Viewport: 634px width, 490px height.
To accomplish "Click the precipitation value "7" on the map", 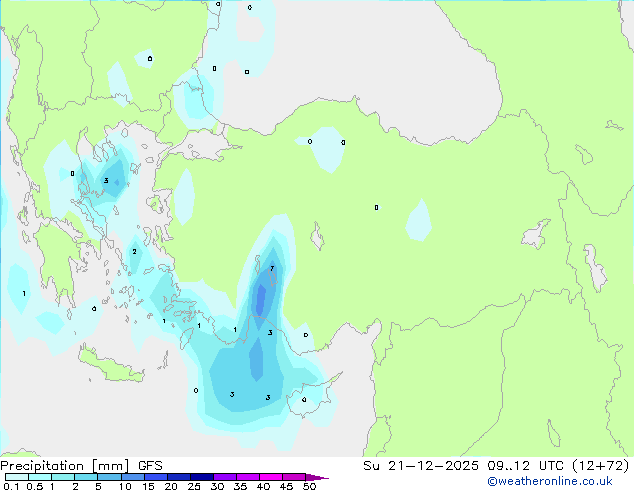I will point(272,268).
